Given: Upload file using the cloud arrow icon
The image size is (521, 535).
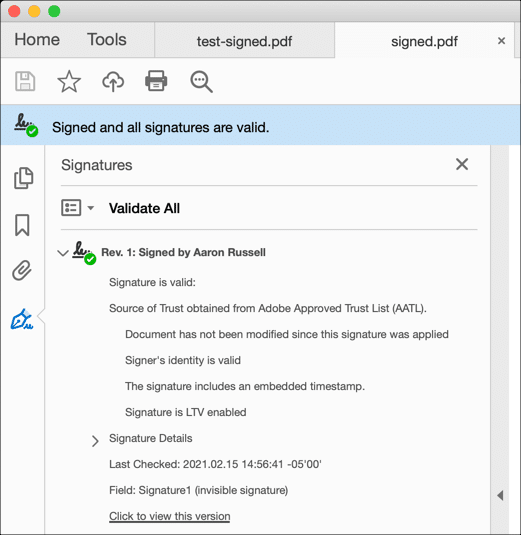Looking at the screenshot, I should point(113,81).
